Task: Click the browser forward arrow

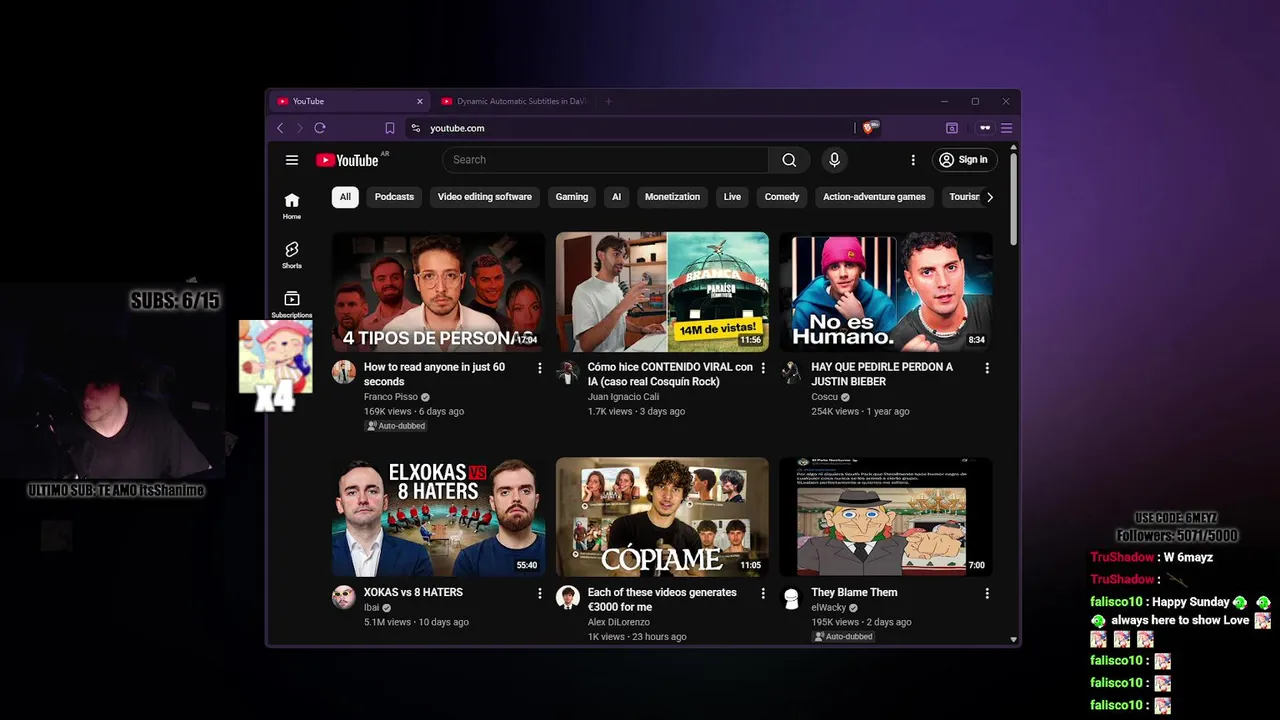Action: [x=299, y=128]
